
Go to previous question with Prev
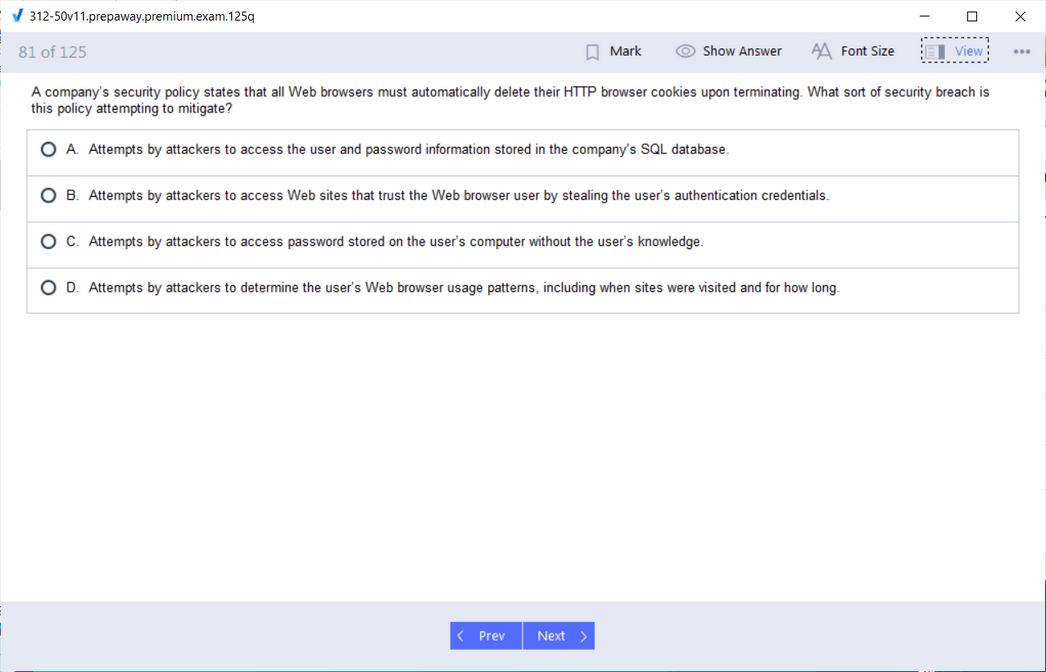[486, 636]
